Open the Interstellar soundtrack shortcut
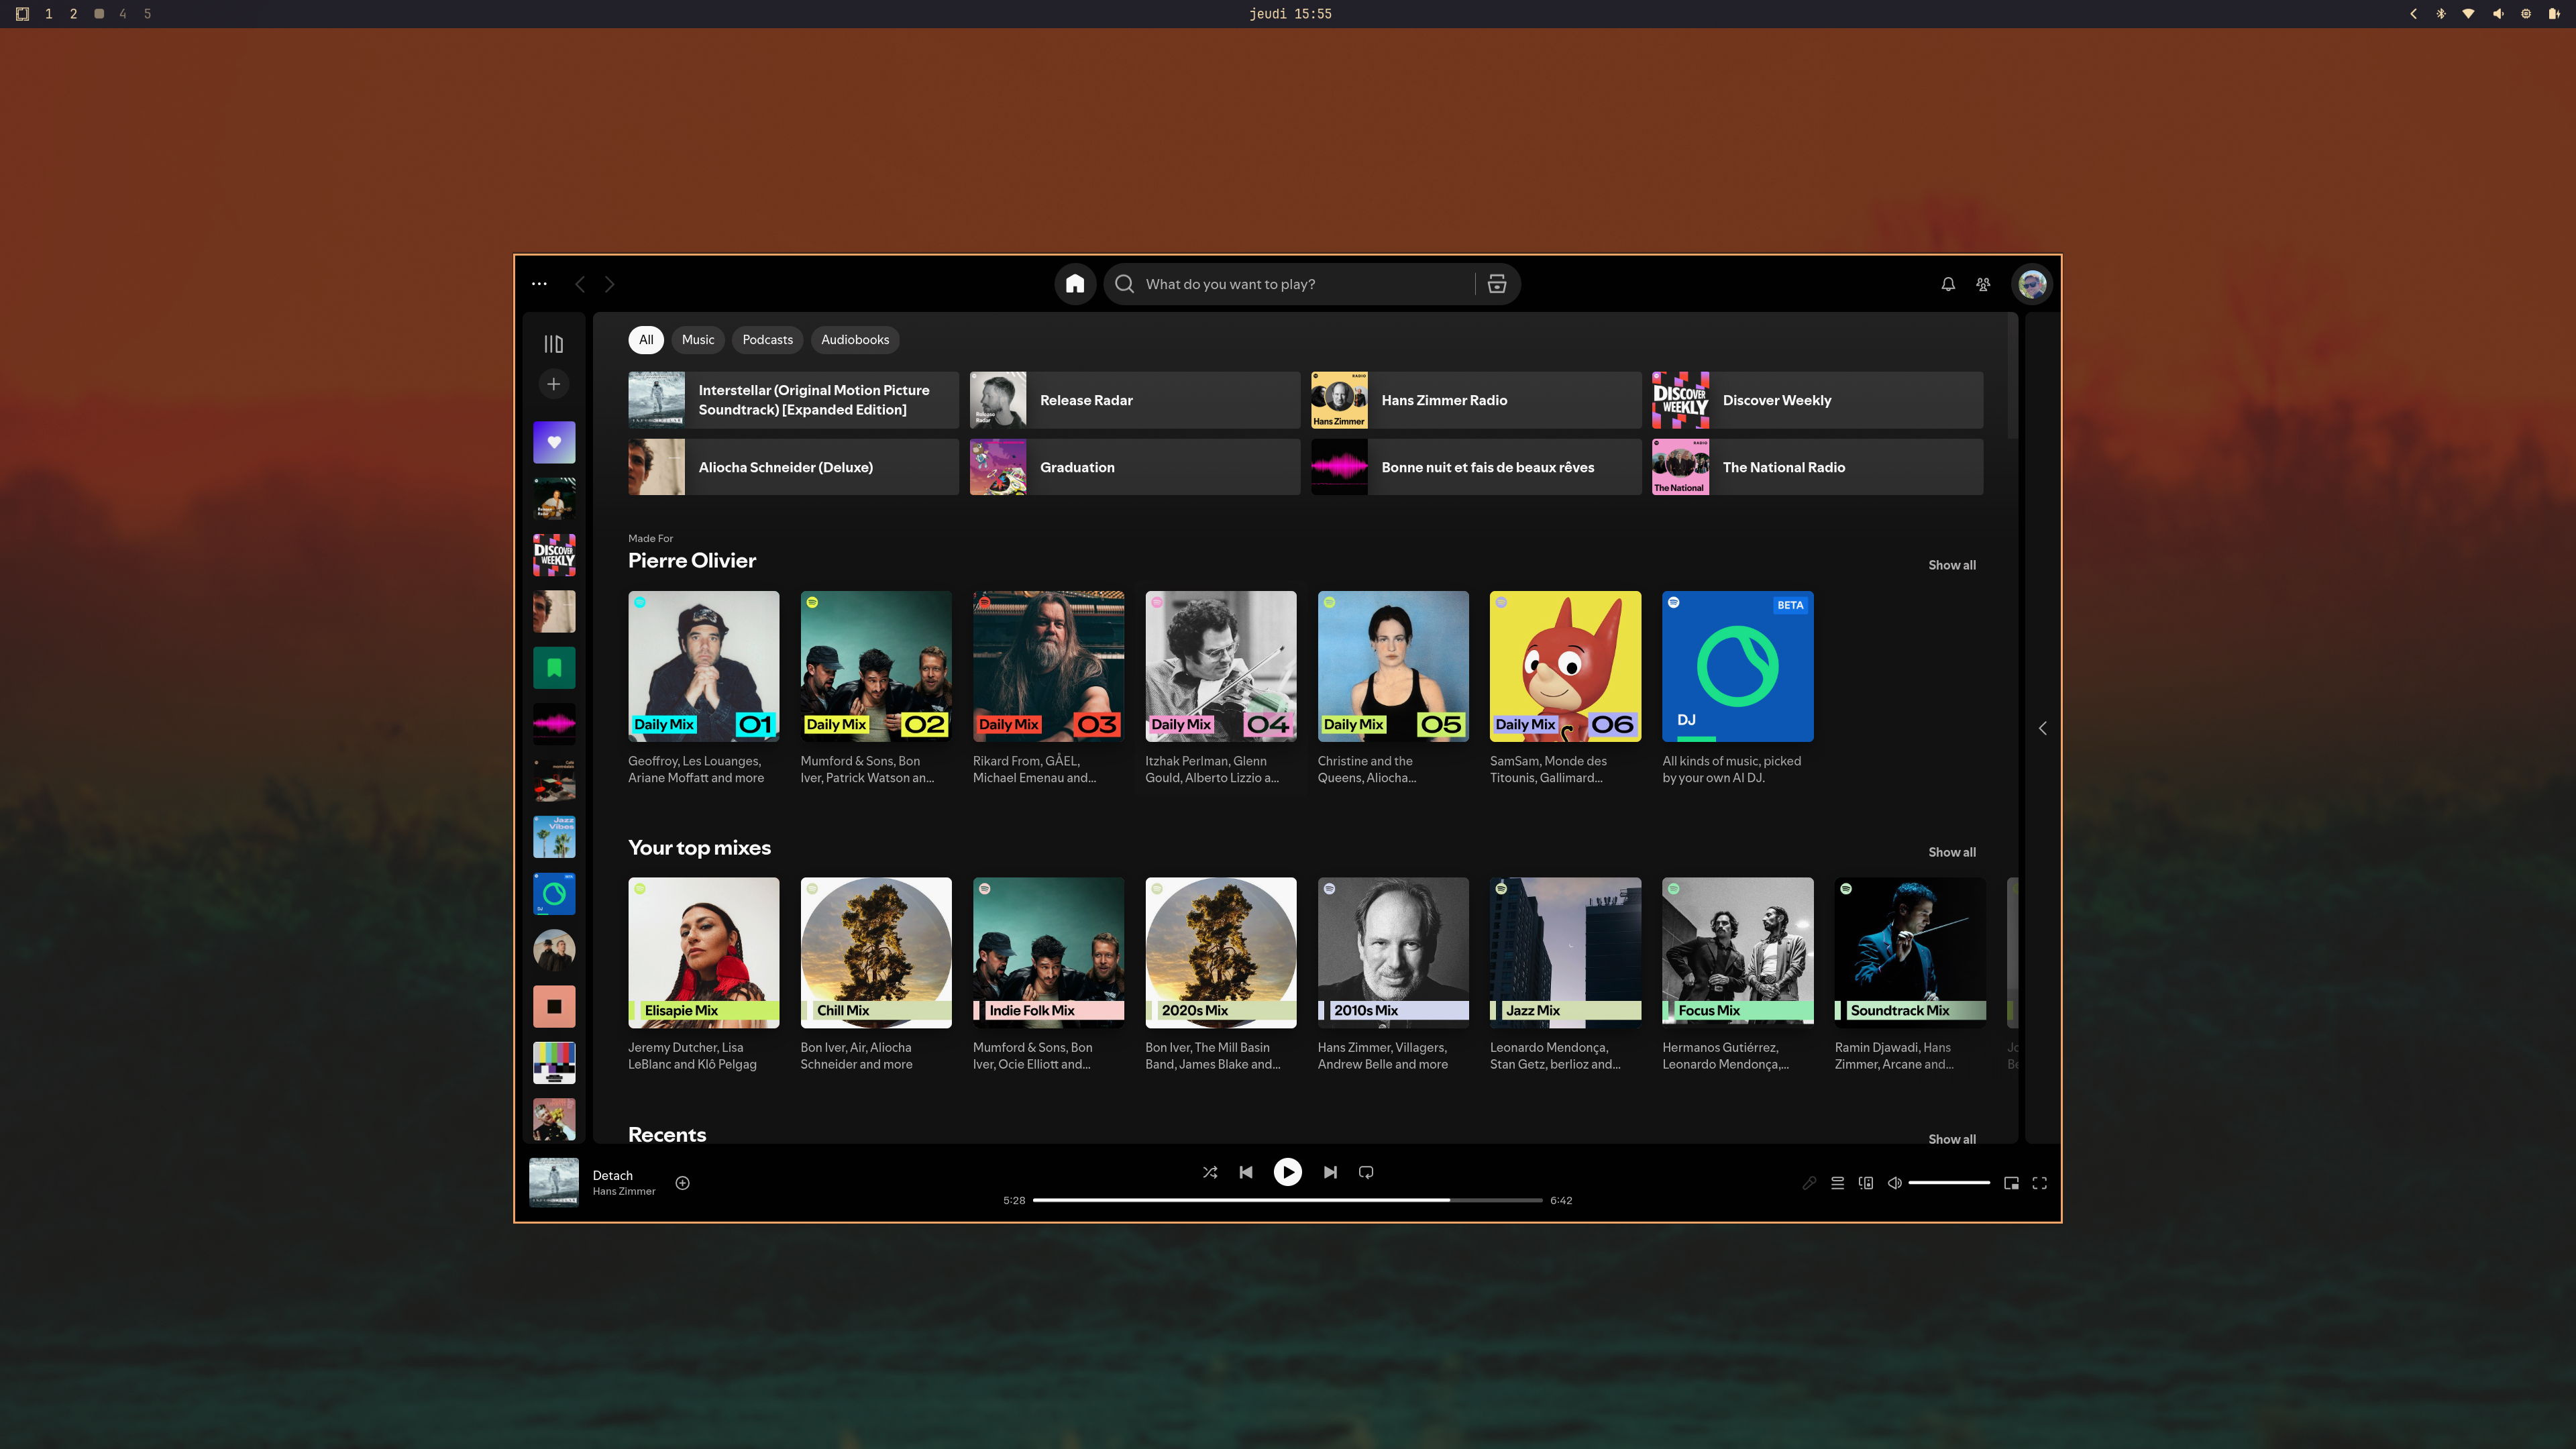The width and height of the screenshot is (2576, 1449). point(793,400)
